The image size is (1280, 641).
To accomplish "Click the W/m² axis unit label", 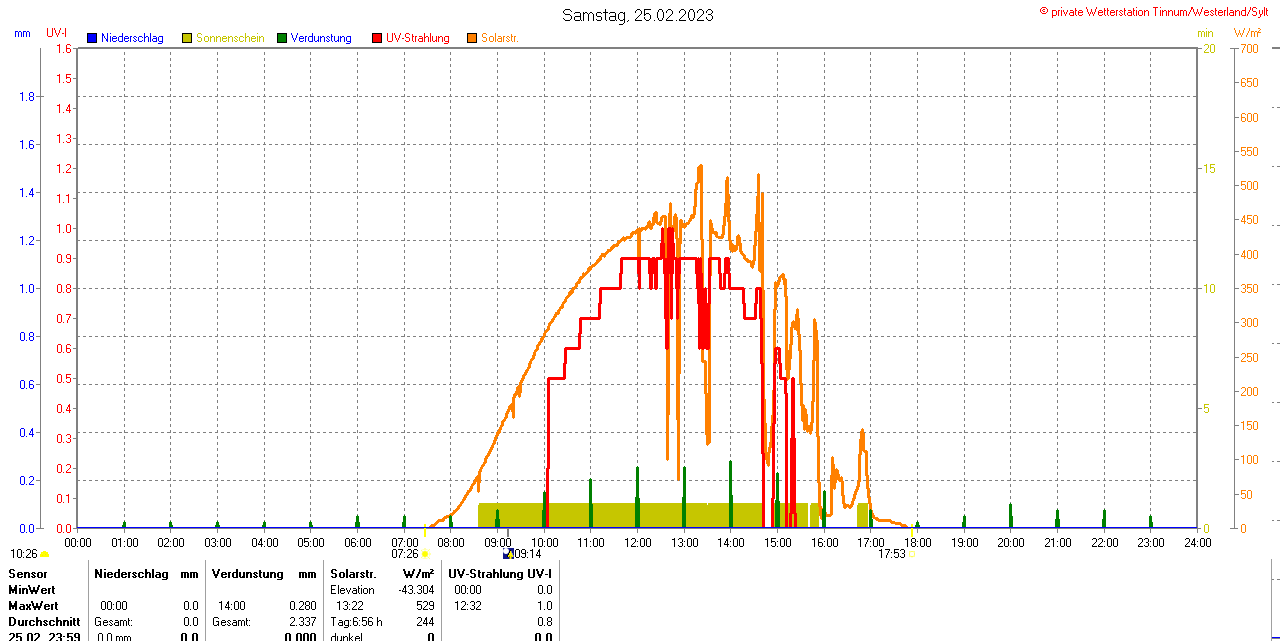I will (1247, 33).
